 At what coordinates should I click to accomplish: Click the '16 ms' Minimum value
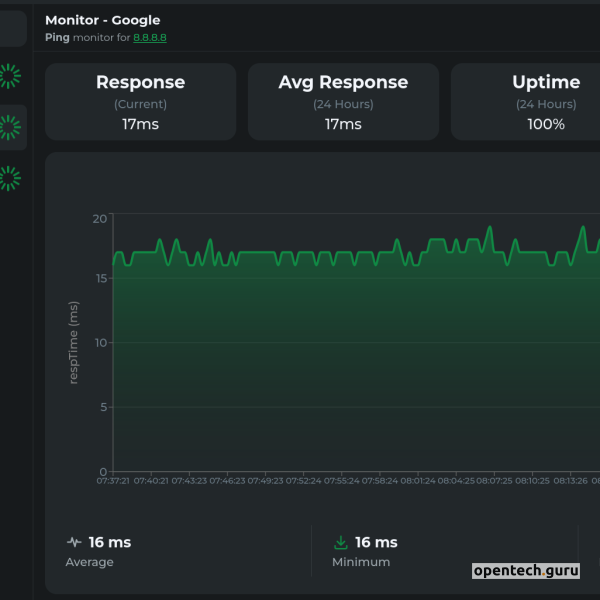click(376, 542)
